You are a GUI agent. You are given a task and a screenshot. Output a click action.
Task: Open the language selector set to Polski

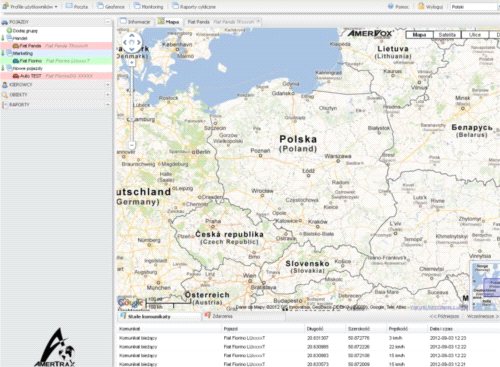coord(473,7)
